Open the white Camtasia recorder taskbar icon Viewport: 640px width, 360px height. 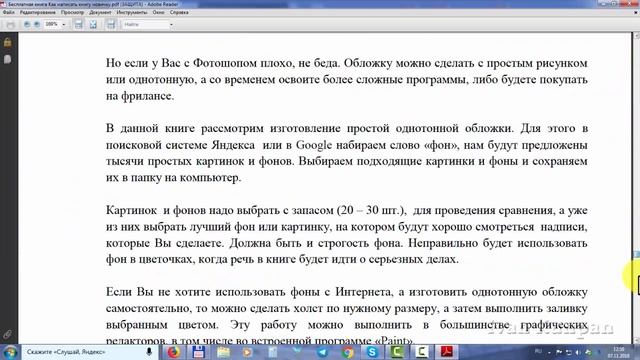[x=422, y=352]
